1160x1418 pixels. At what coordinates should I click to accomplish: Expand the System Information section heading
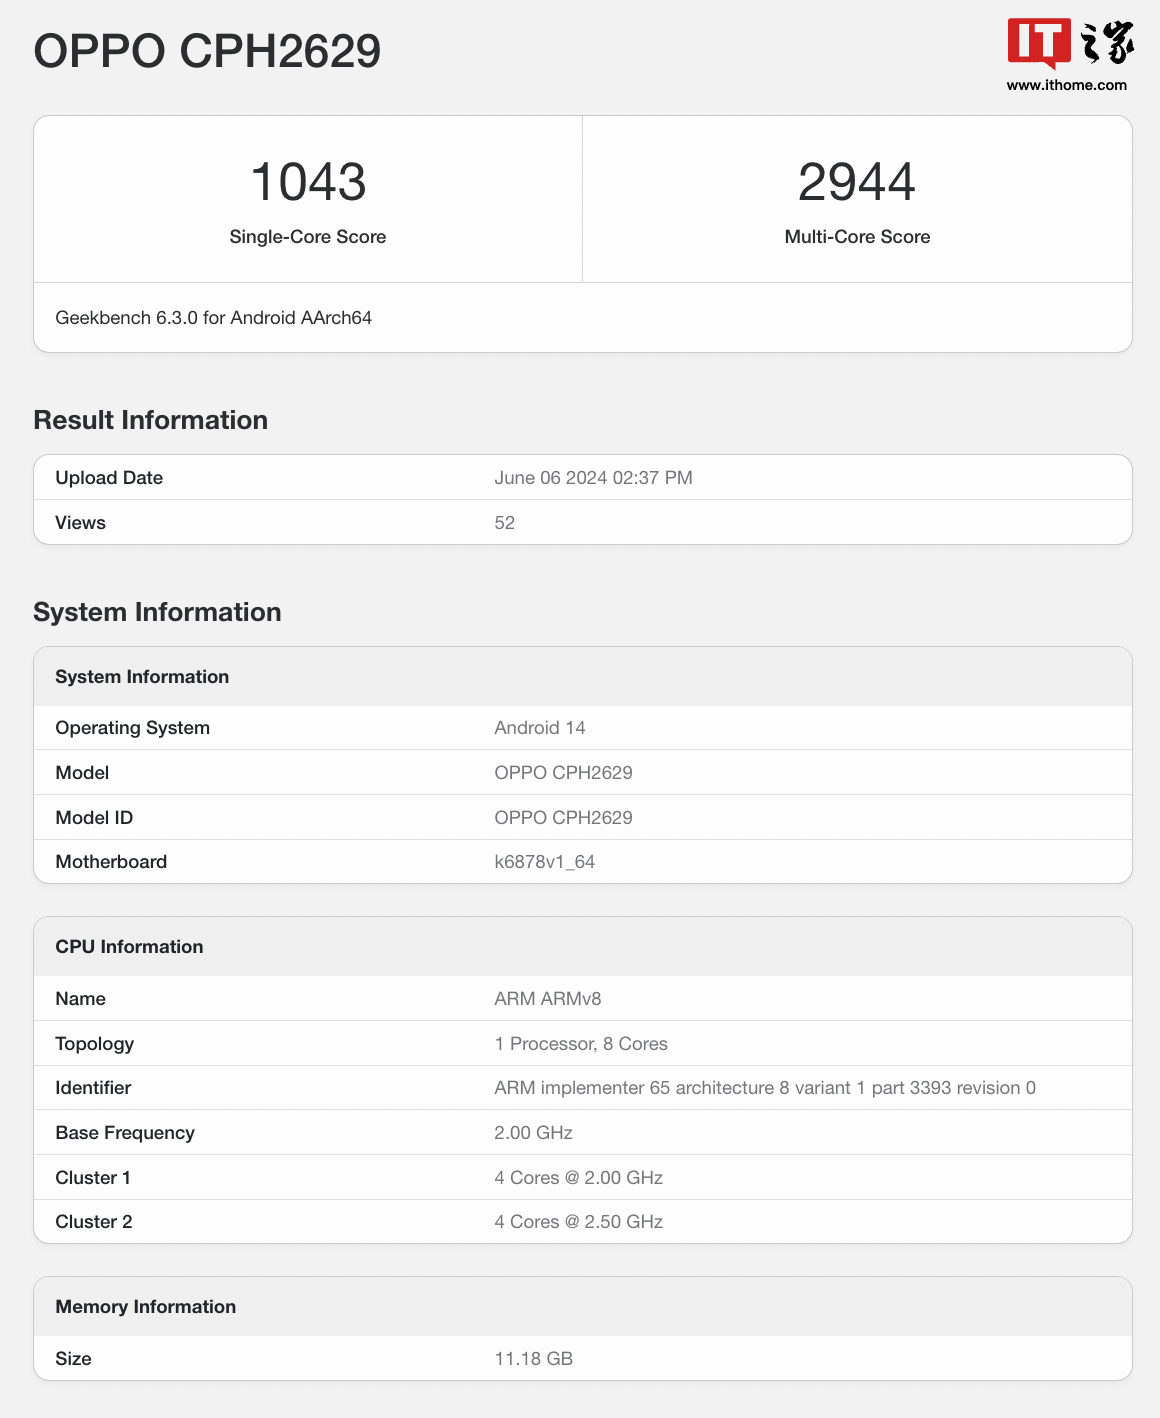coord(157,612)
